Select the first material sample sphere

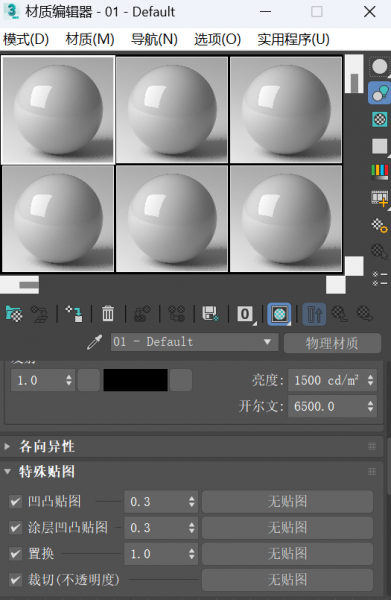point(58,110)
